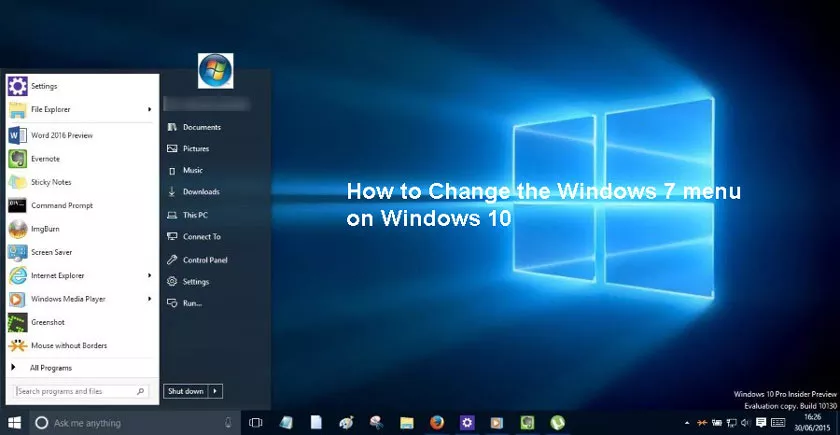
Task: Open Internet Explorer from start menu
Action: [x=82, y=275]
